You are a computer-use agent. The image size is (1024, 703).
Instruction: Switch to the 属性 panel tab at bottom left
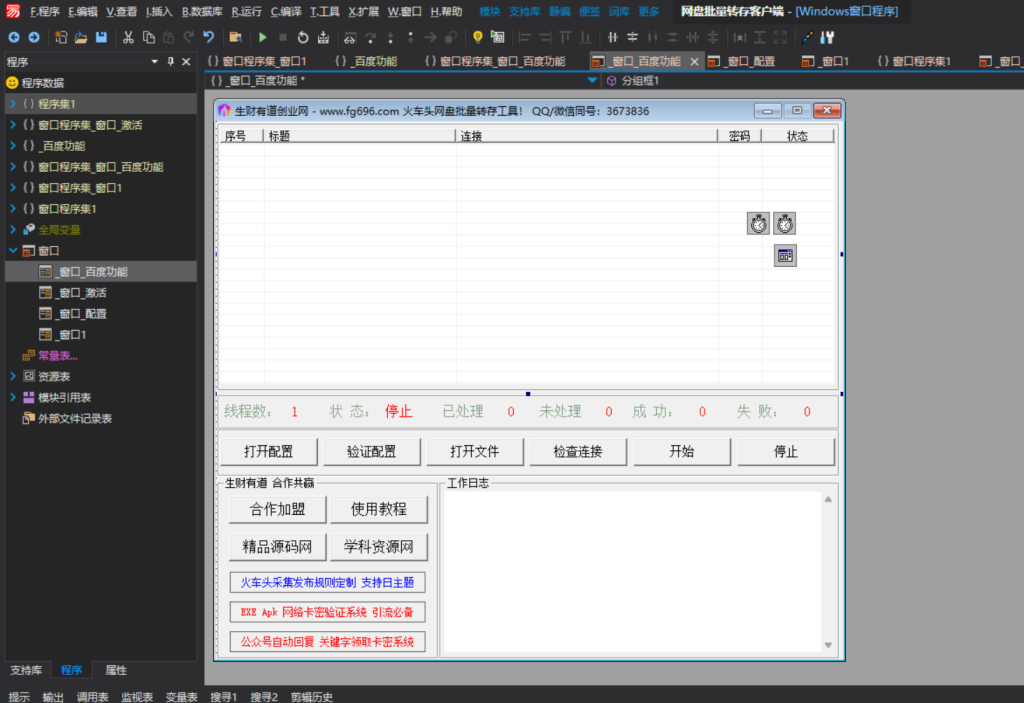[114, 670]
